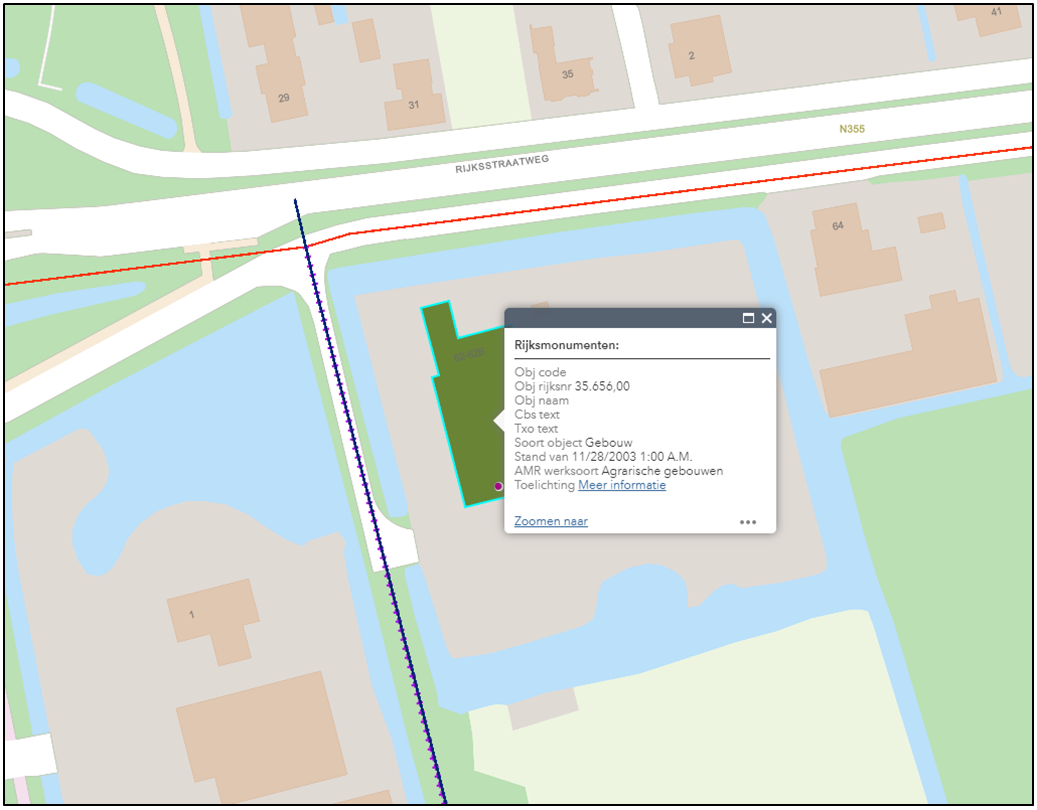Click the RIJKSSTRAATWEG road label
Screen dimensions: 1037x810
coord(502,164)
